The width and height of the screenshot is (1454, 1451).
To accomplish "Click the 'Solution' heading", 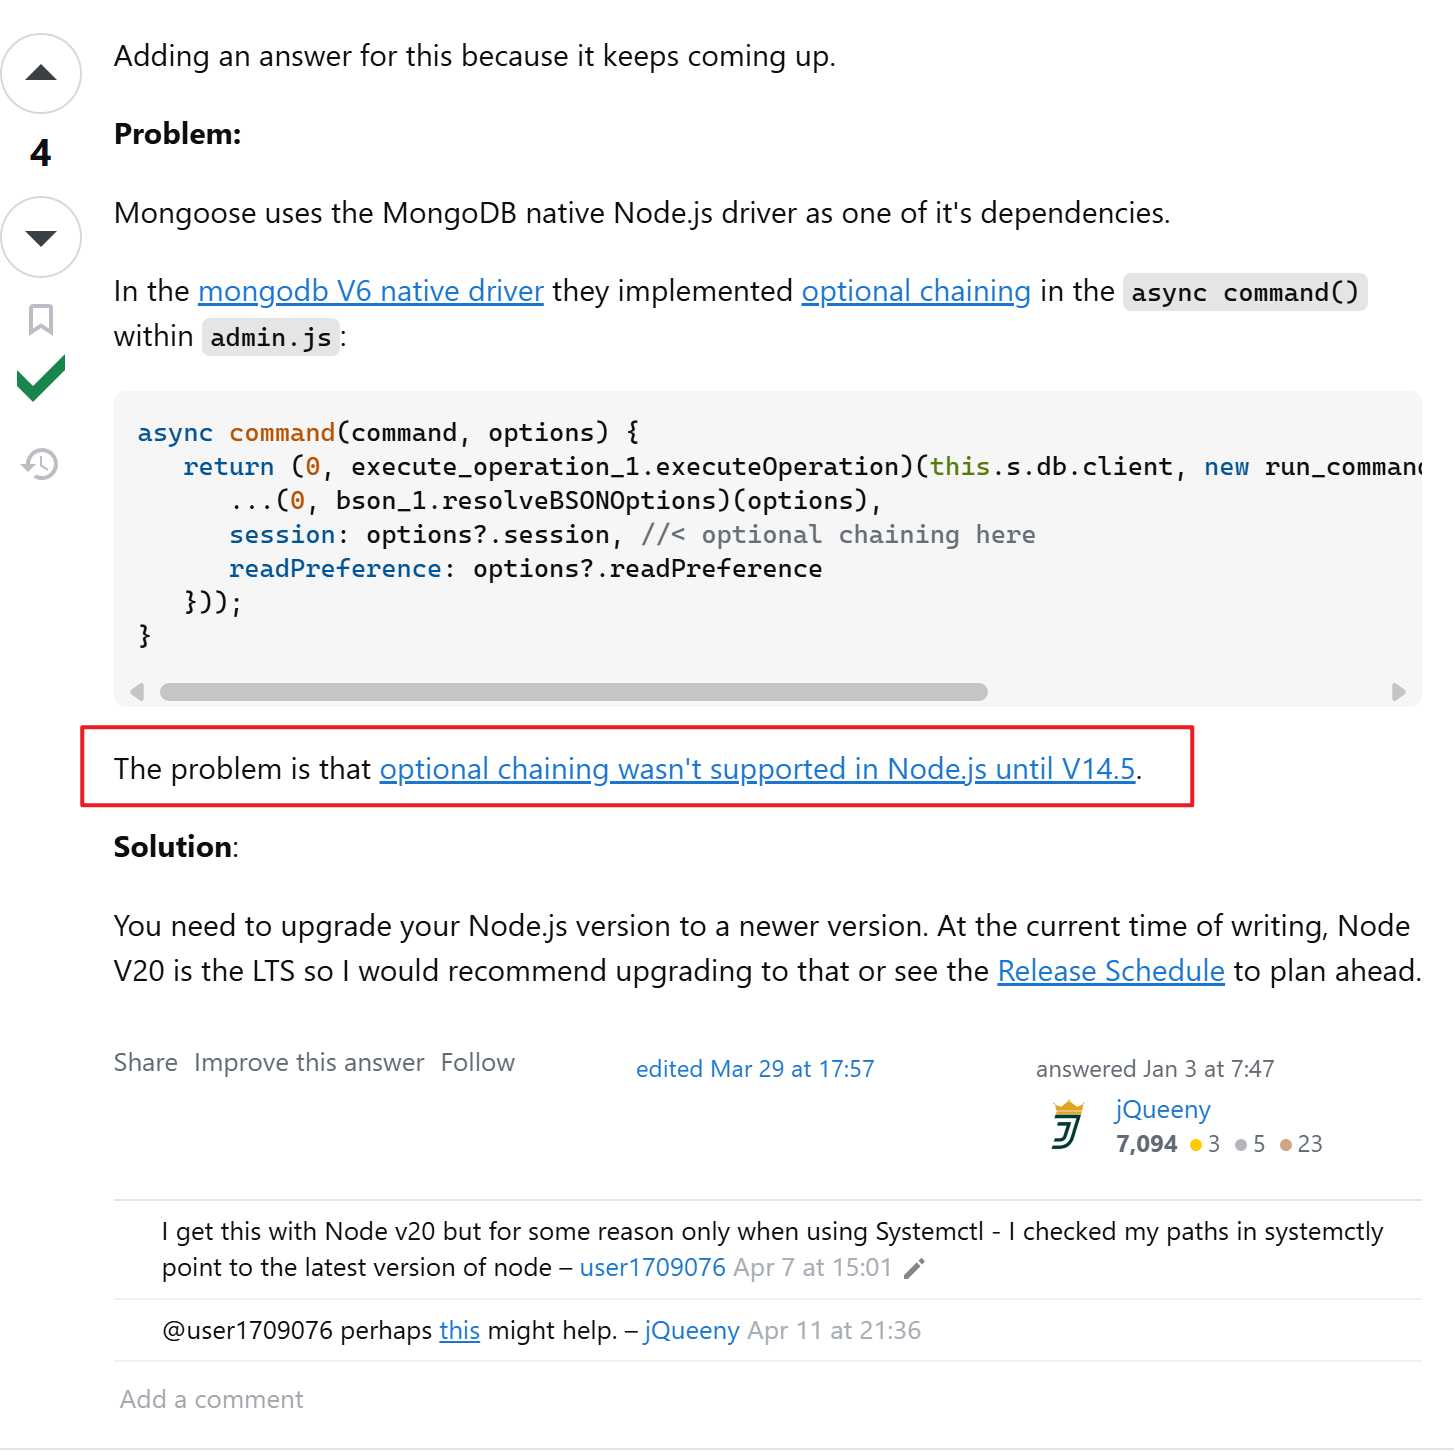I will tap(174, 847).
